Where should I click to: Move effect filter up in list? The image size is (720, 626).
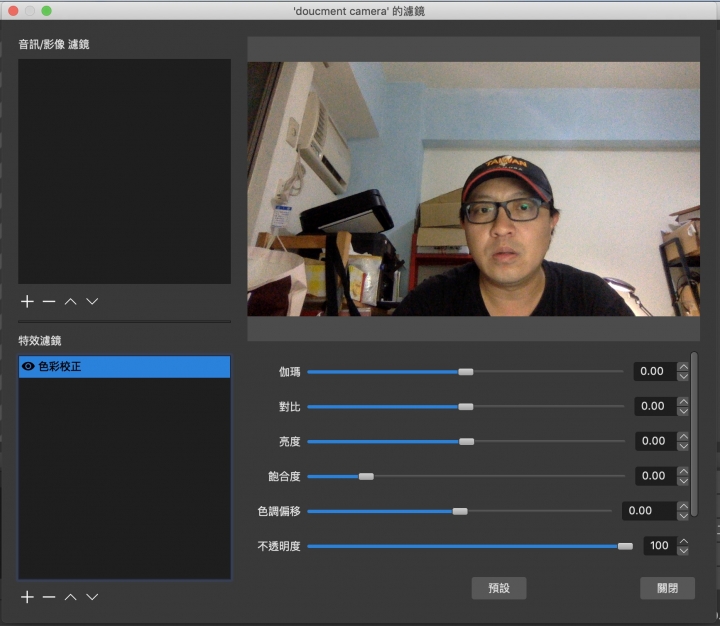point(70,597)
